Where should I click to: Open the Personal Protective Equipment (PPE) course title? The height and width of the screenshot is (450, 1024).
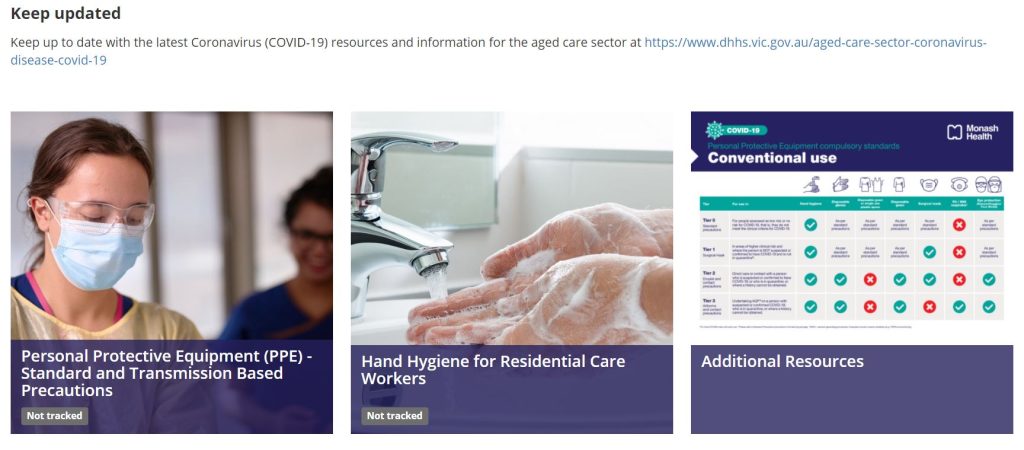tap(167, 373)
